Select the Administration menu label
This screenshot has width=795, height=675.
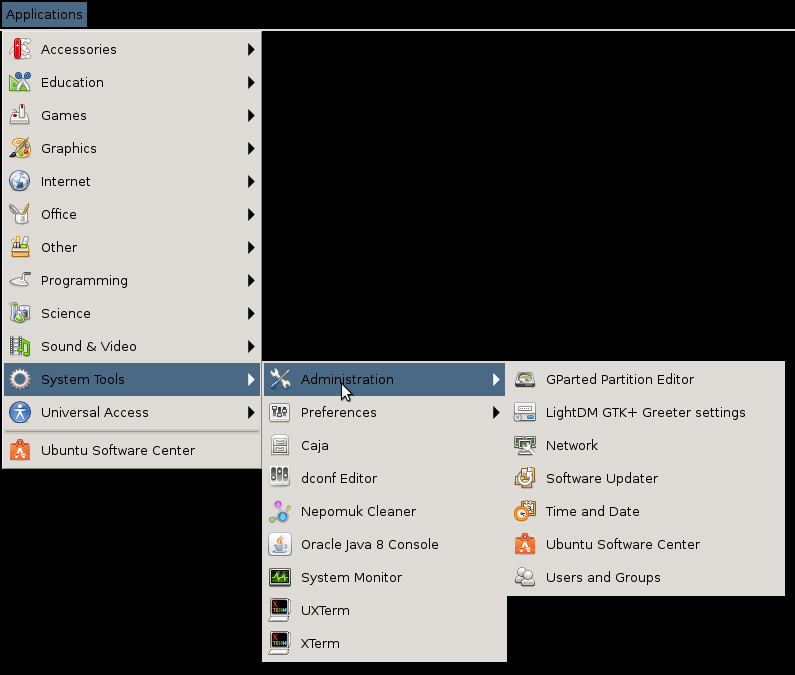(x=347, y=379)
